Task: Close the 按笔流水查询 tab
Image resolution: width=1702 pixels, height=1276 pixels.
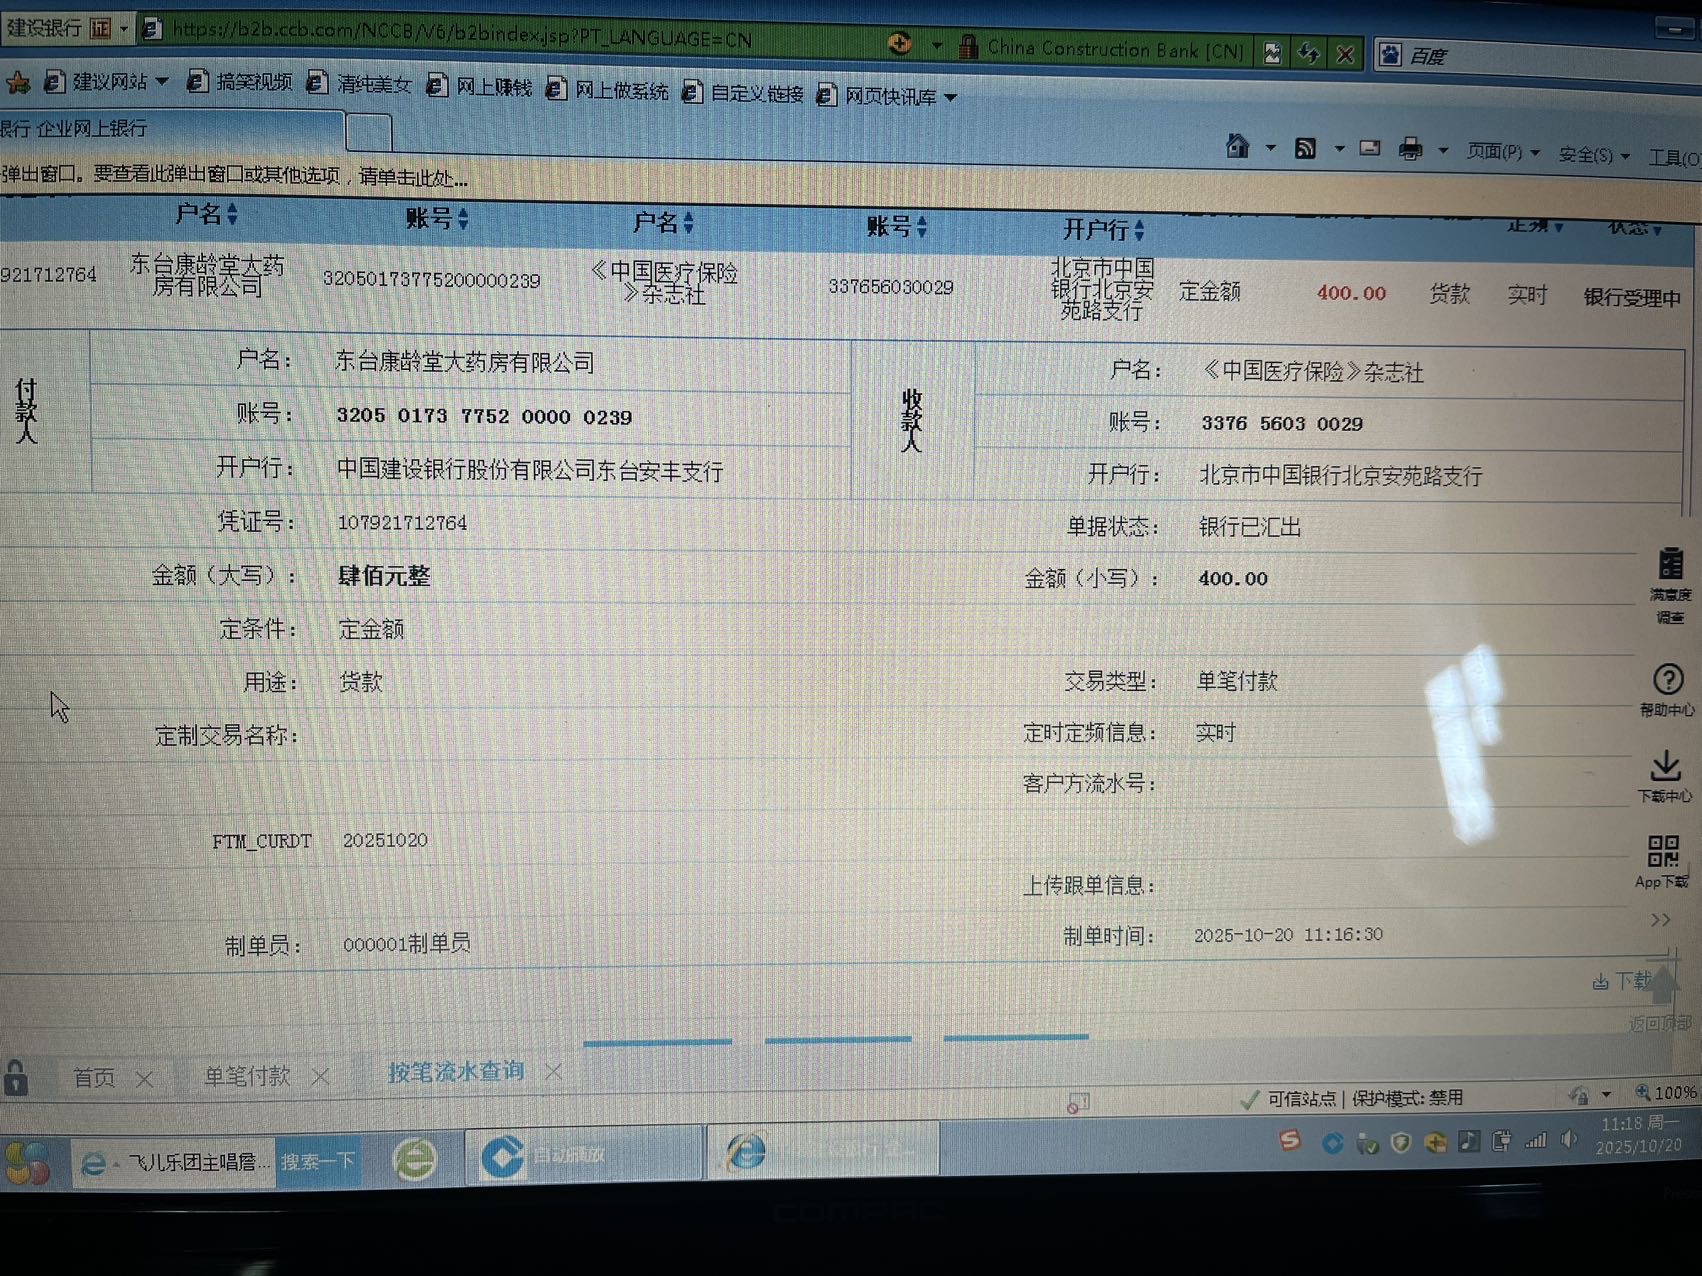Action: click(x=553, y=1071)
